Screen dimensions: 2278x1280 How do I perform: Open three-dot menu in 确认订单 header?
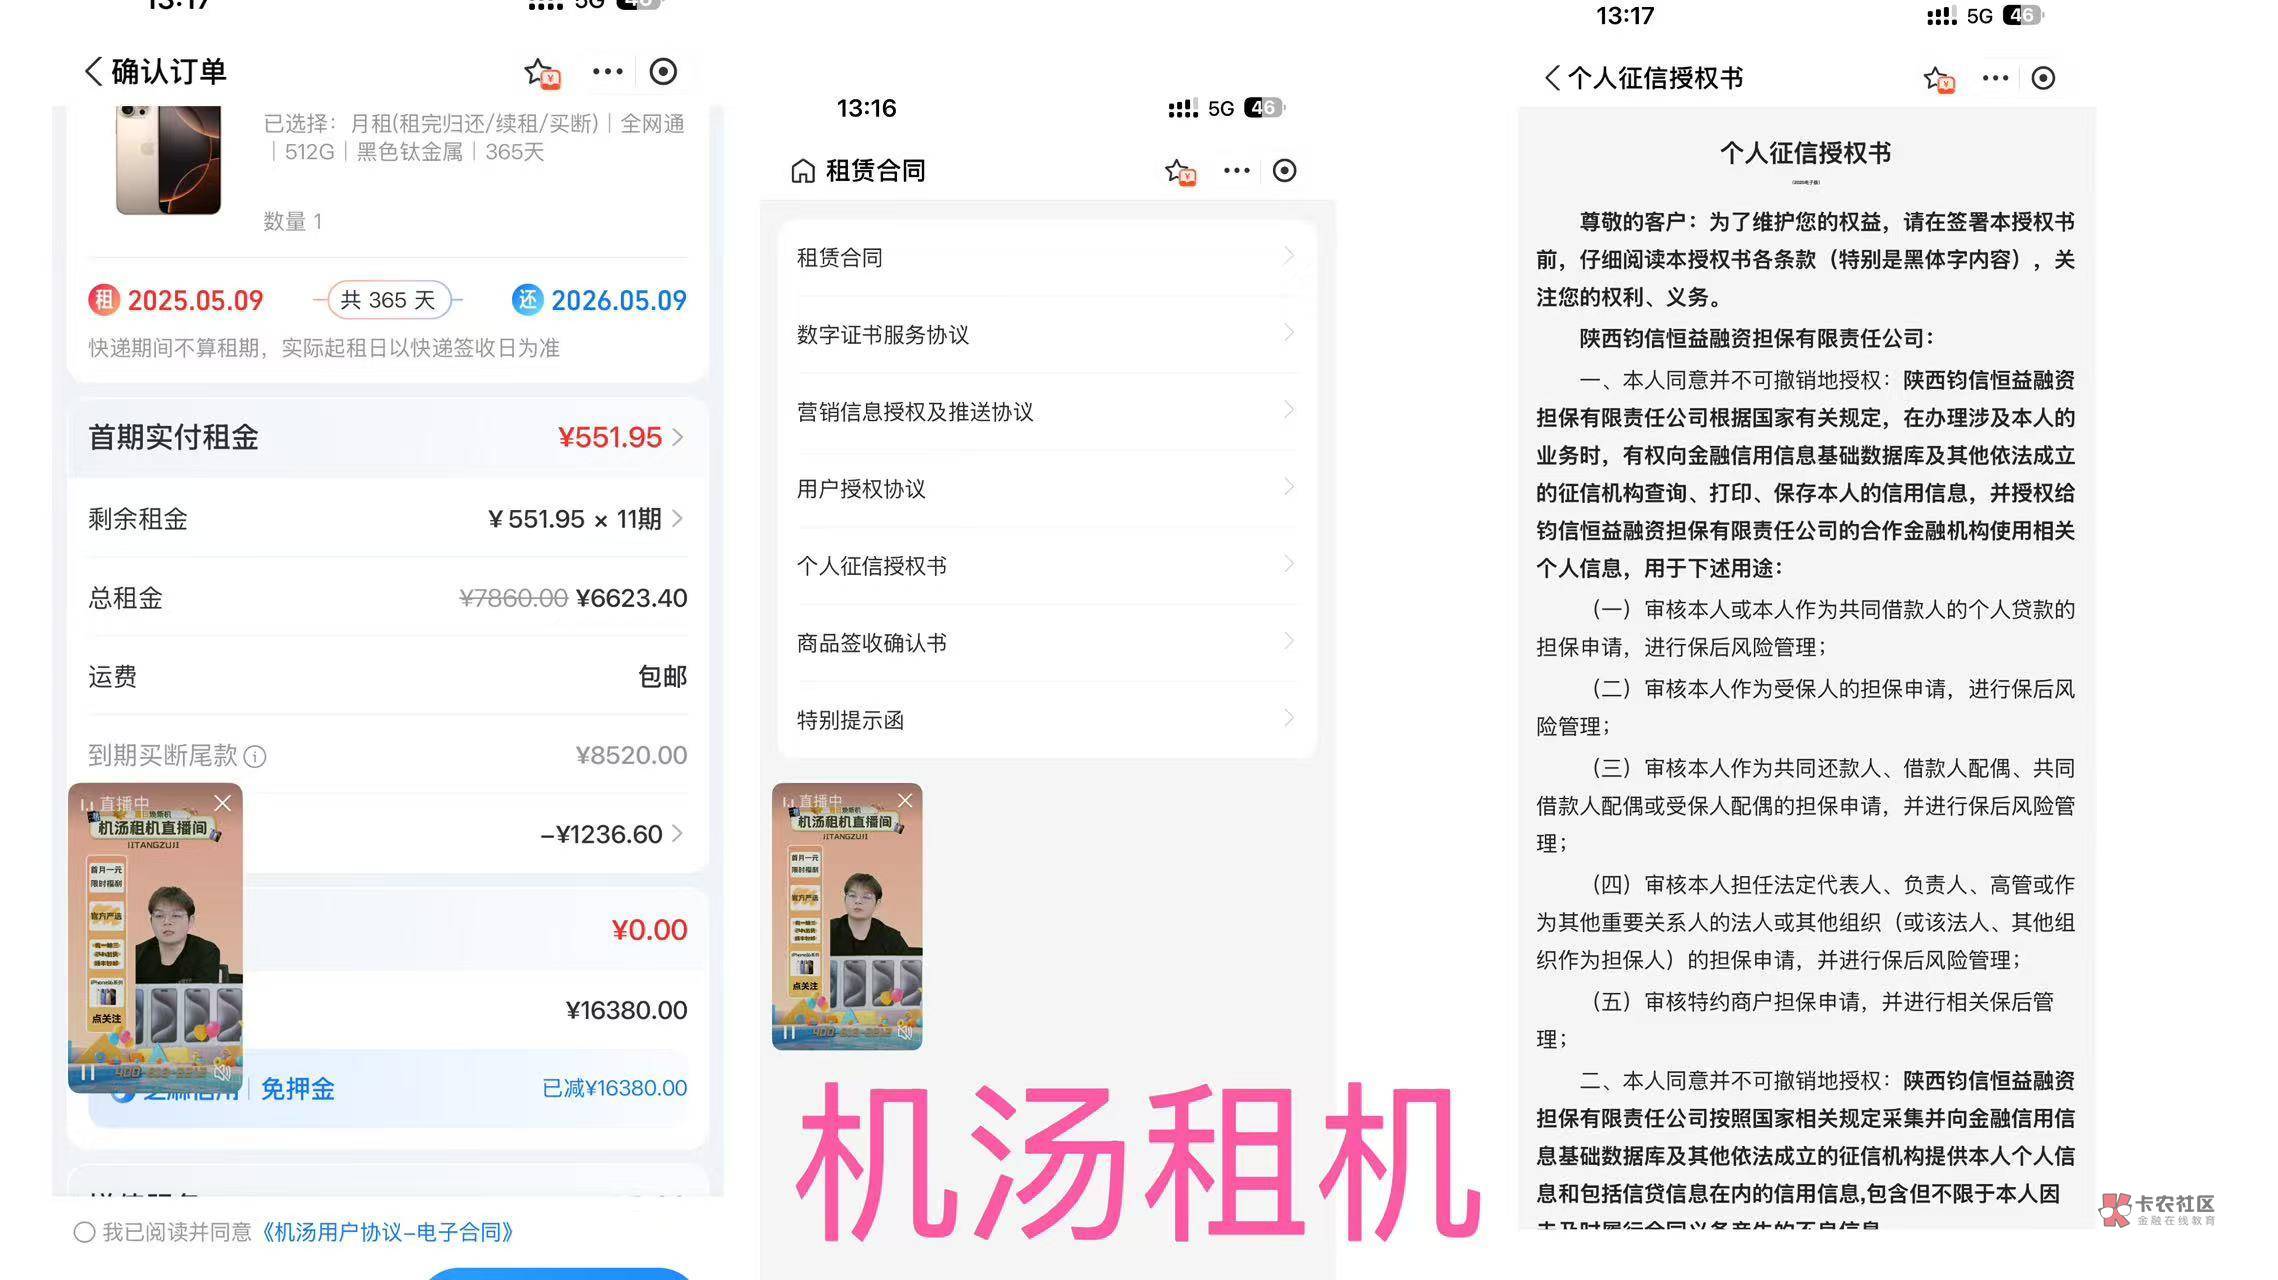point(607,72)
